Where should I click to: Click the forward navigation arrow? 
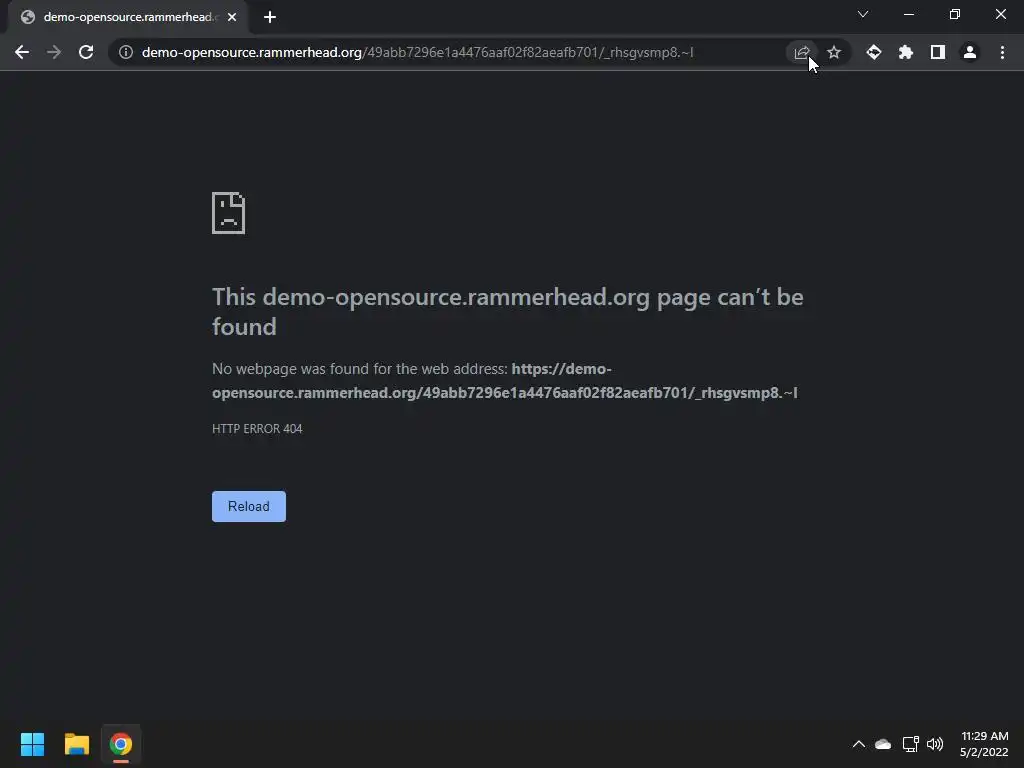click(54, 52)
